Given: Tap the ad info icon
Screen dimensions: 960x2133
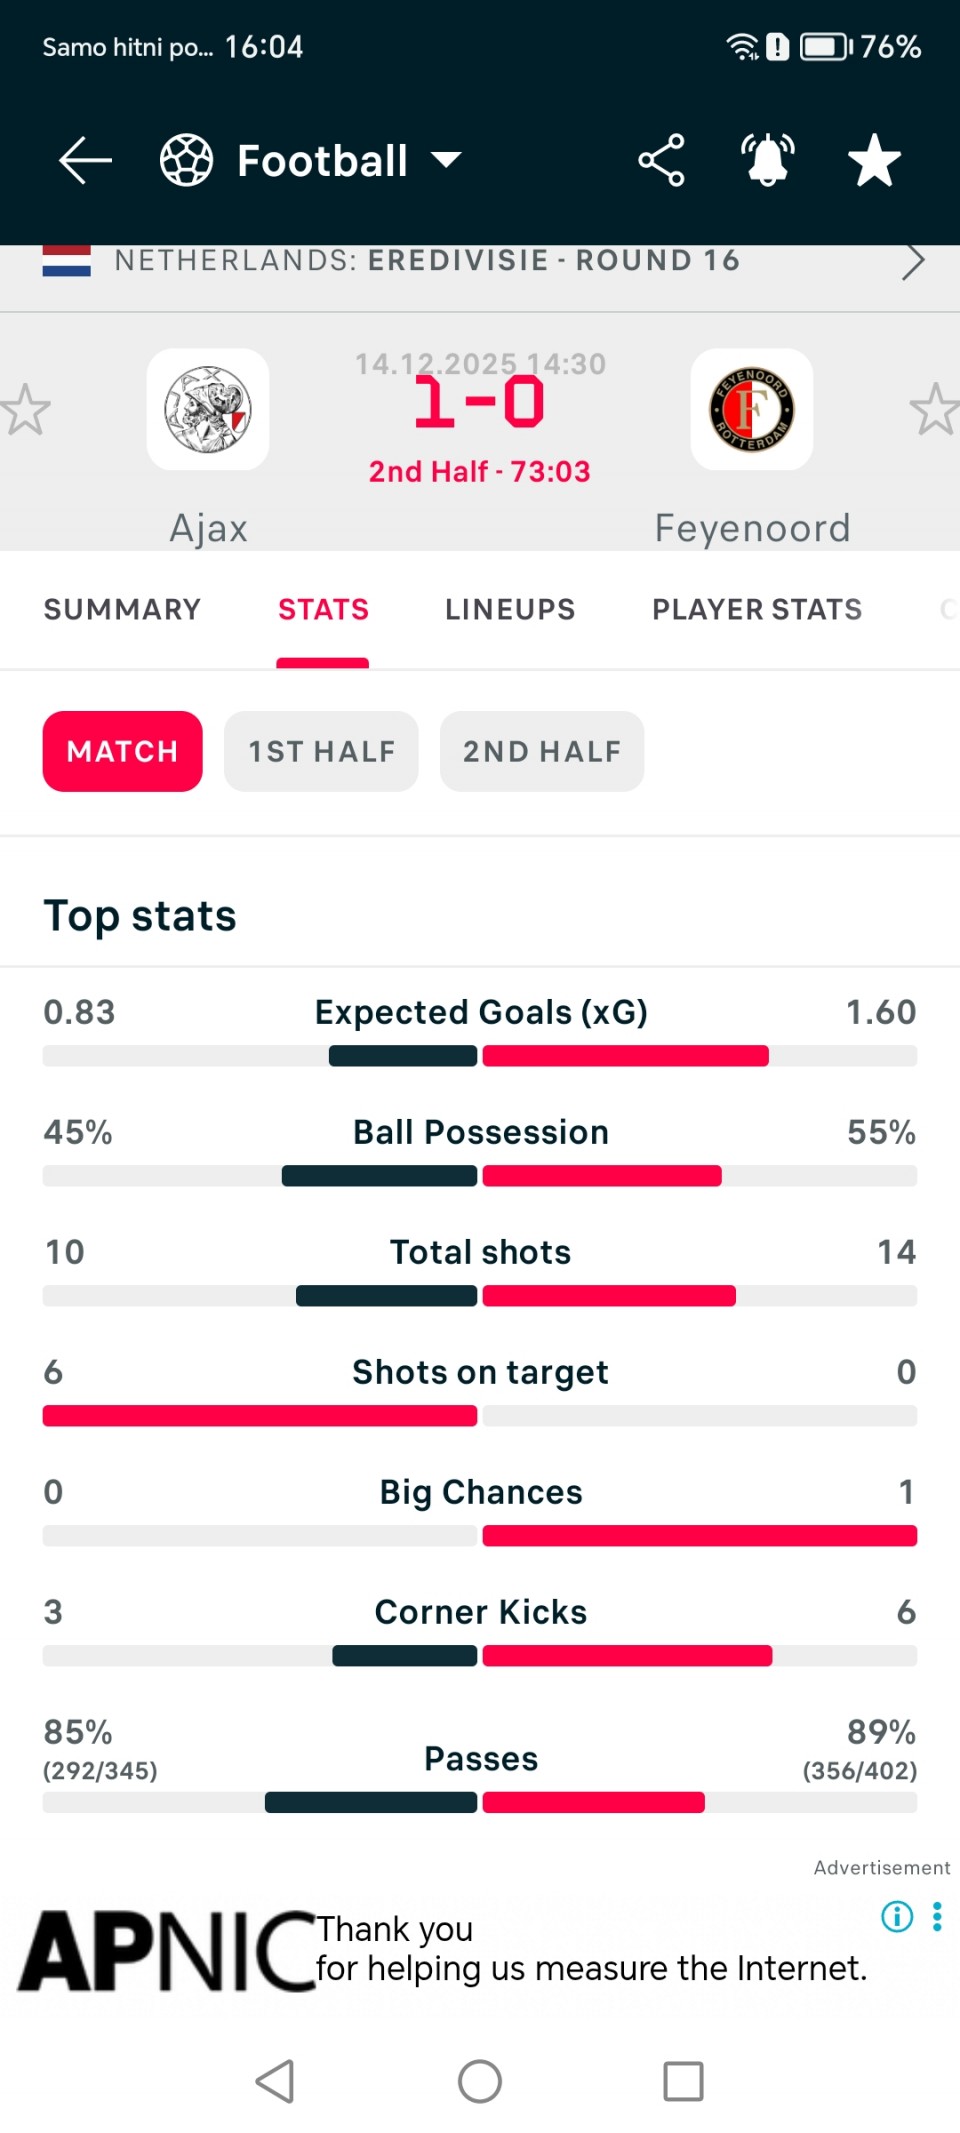Looking at the screenshot, I should 897,1916.
